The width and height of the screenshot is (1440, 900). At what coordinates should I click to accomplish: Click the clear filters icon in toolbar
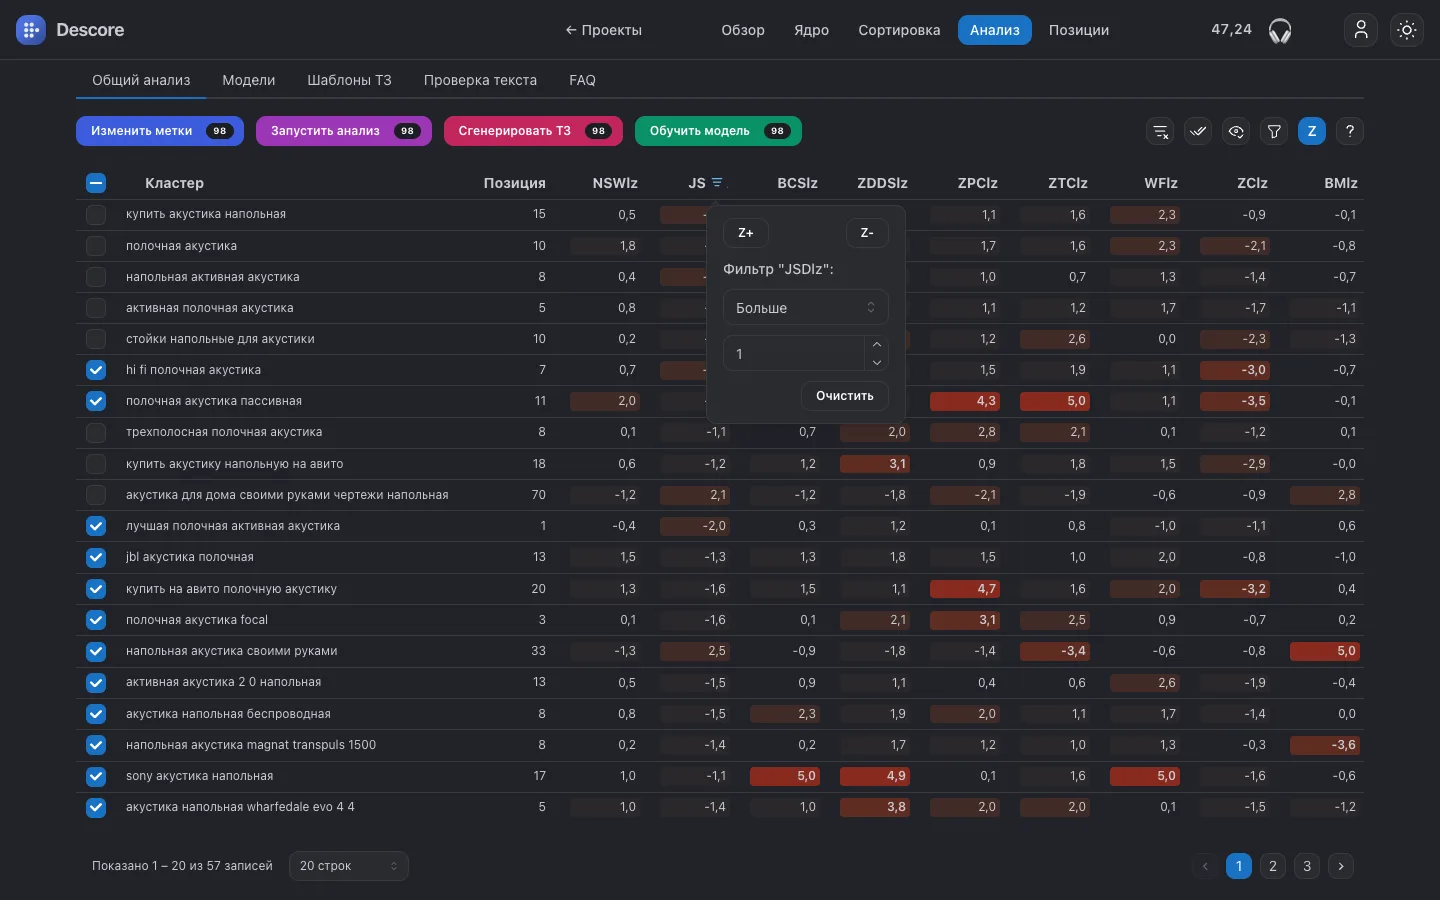pyautogui.click(x=1160, y=131)
